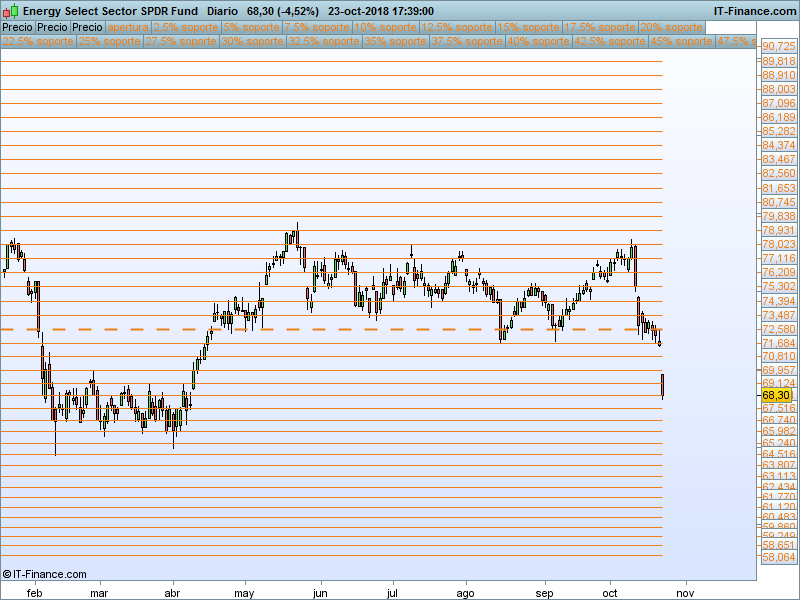Screen dimensions: 800x600
Task: Pick the 27.5% soporte label
Action: coord(181,41)
